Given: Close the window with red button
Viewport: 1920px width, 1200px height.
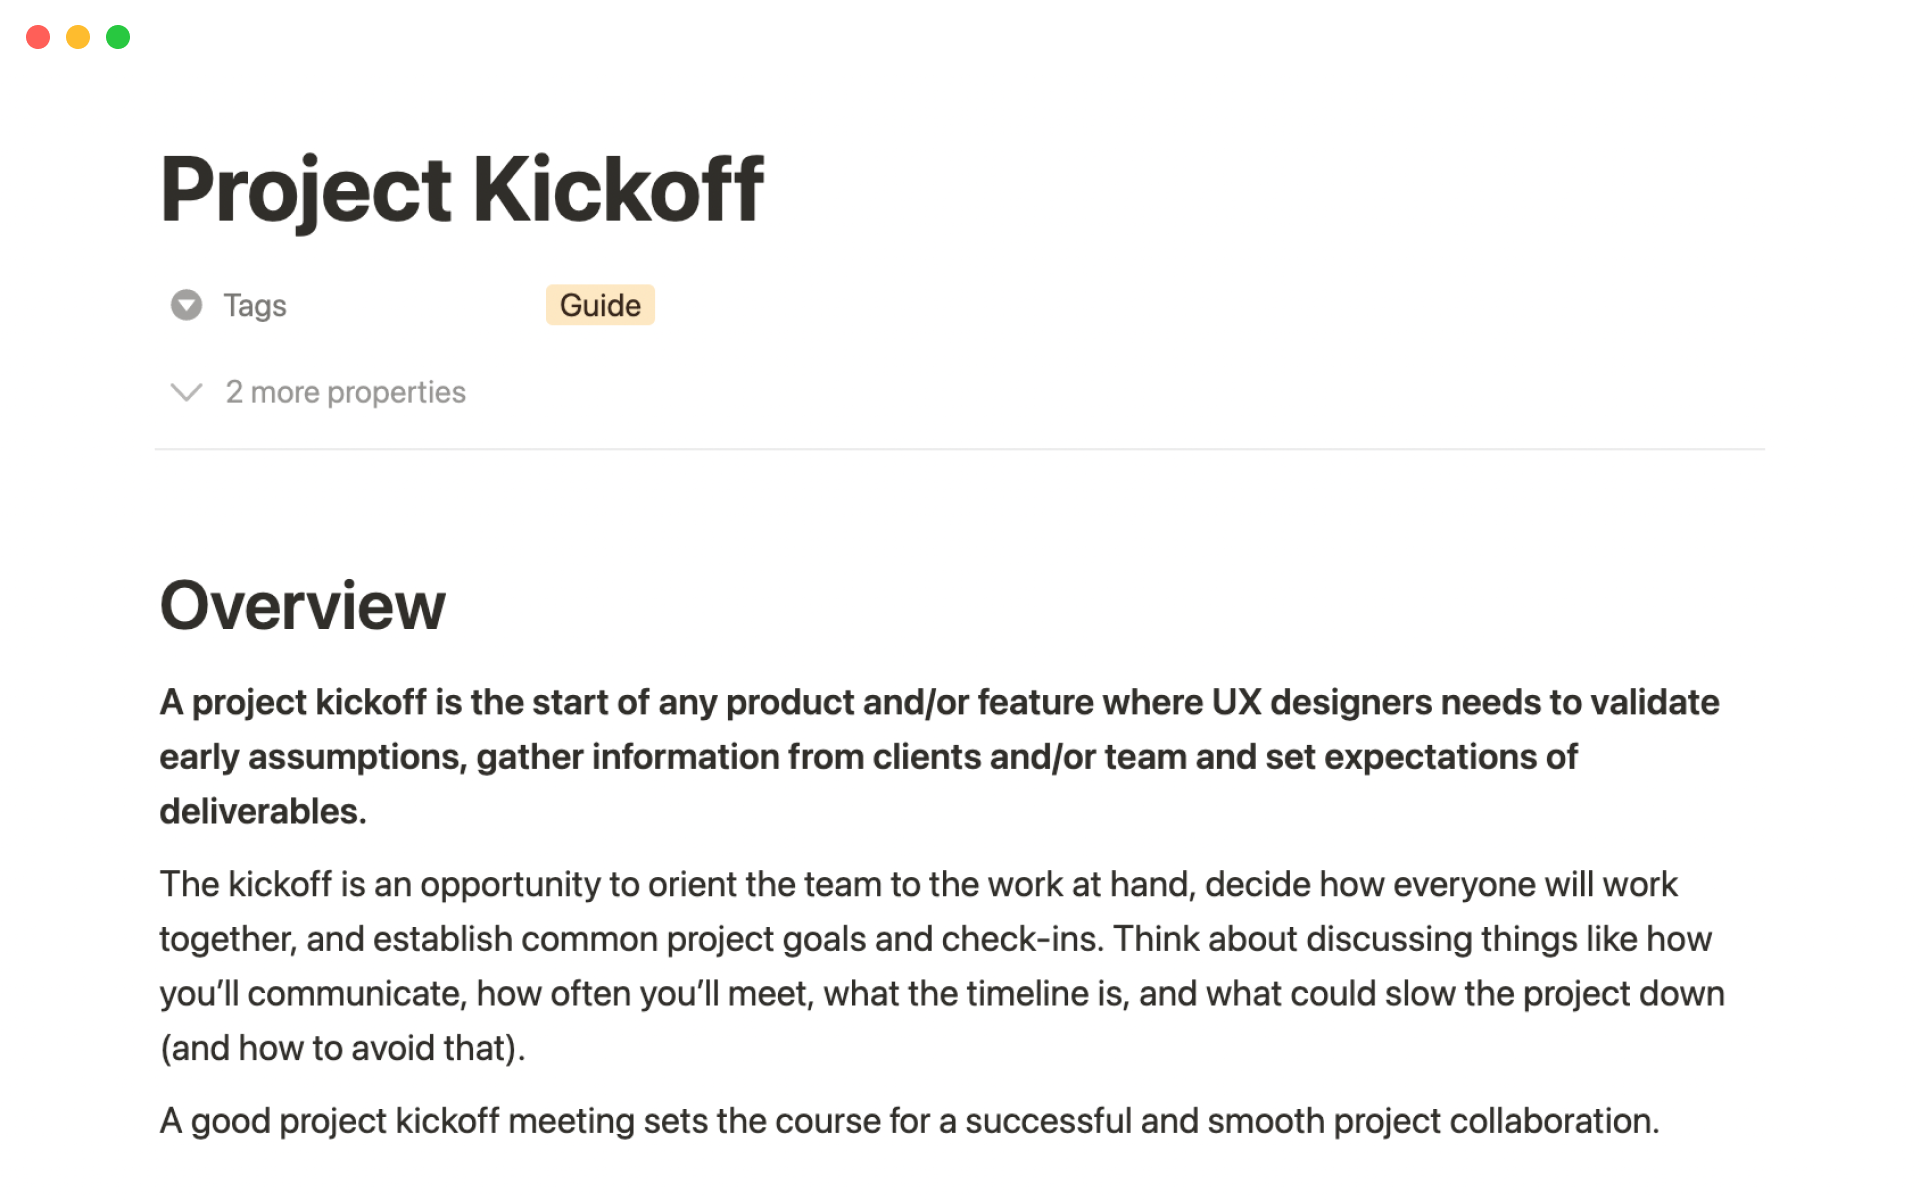Looking at the screenshot, I should (38, 37).
